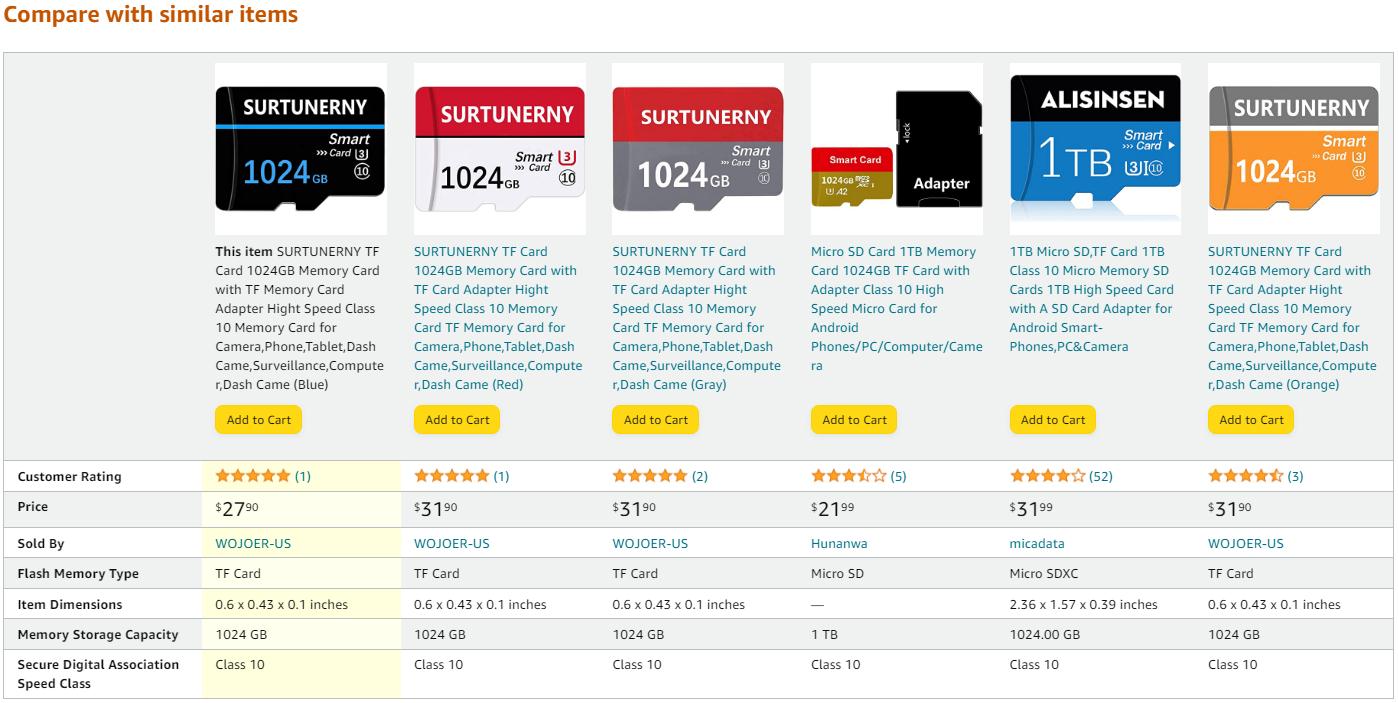Image resolution: width=1398 pixels, height=703 pixels.
Task: Open the gray SURTUNERNY 1024GB card image
Action: pos(698,148)
